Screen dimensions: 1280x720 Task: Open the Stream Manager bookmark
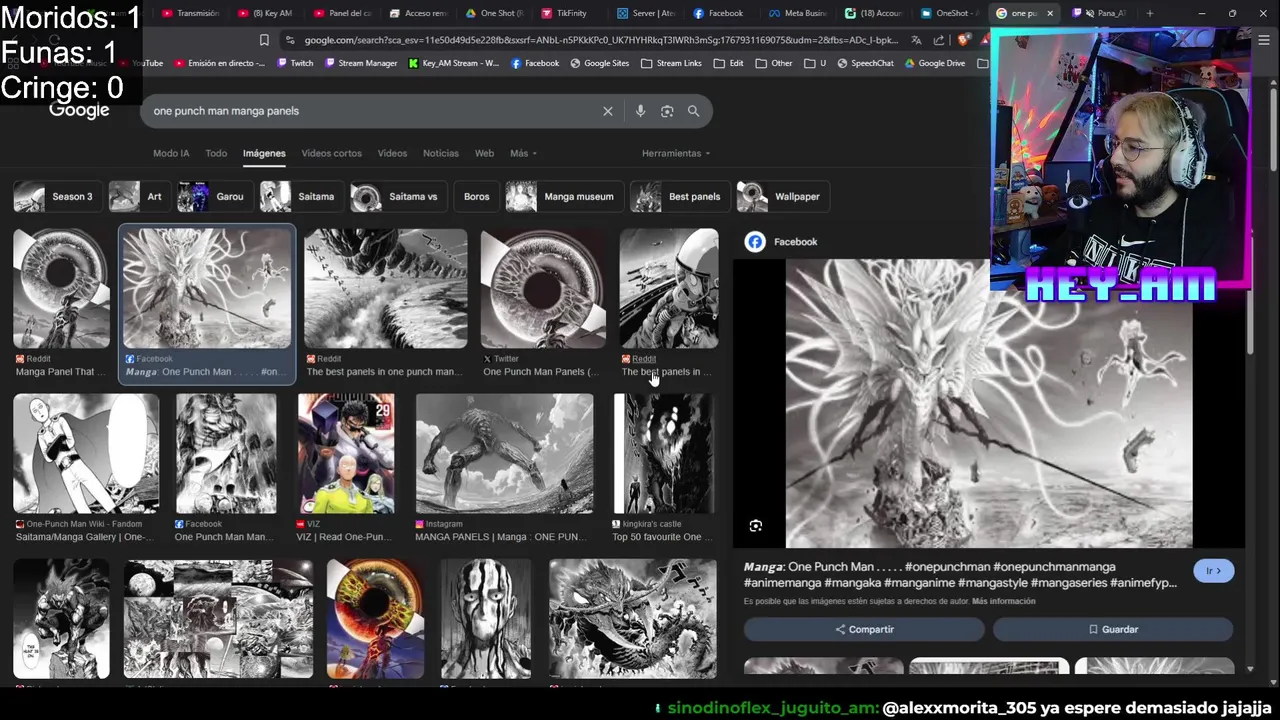(x=360, y=63)
